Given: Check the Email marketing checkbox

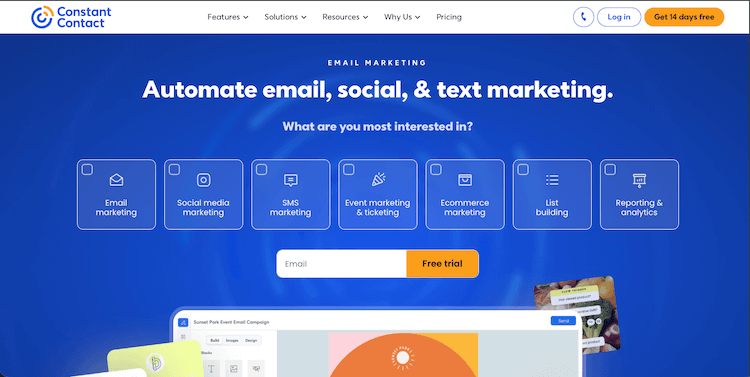Looking at the screenshot, I should click(87, 169).
